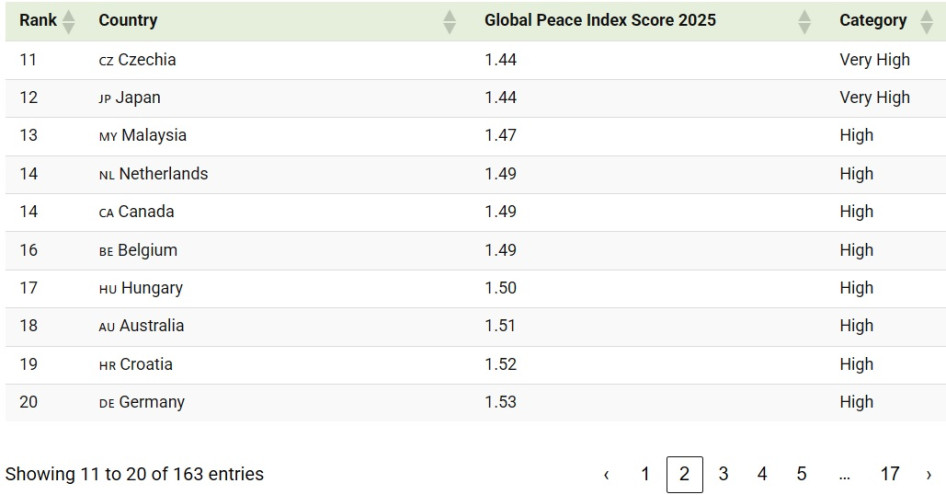Open page 5 of the table
The height and width of the screenshot is (495, 946).
tap(801, 474)
